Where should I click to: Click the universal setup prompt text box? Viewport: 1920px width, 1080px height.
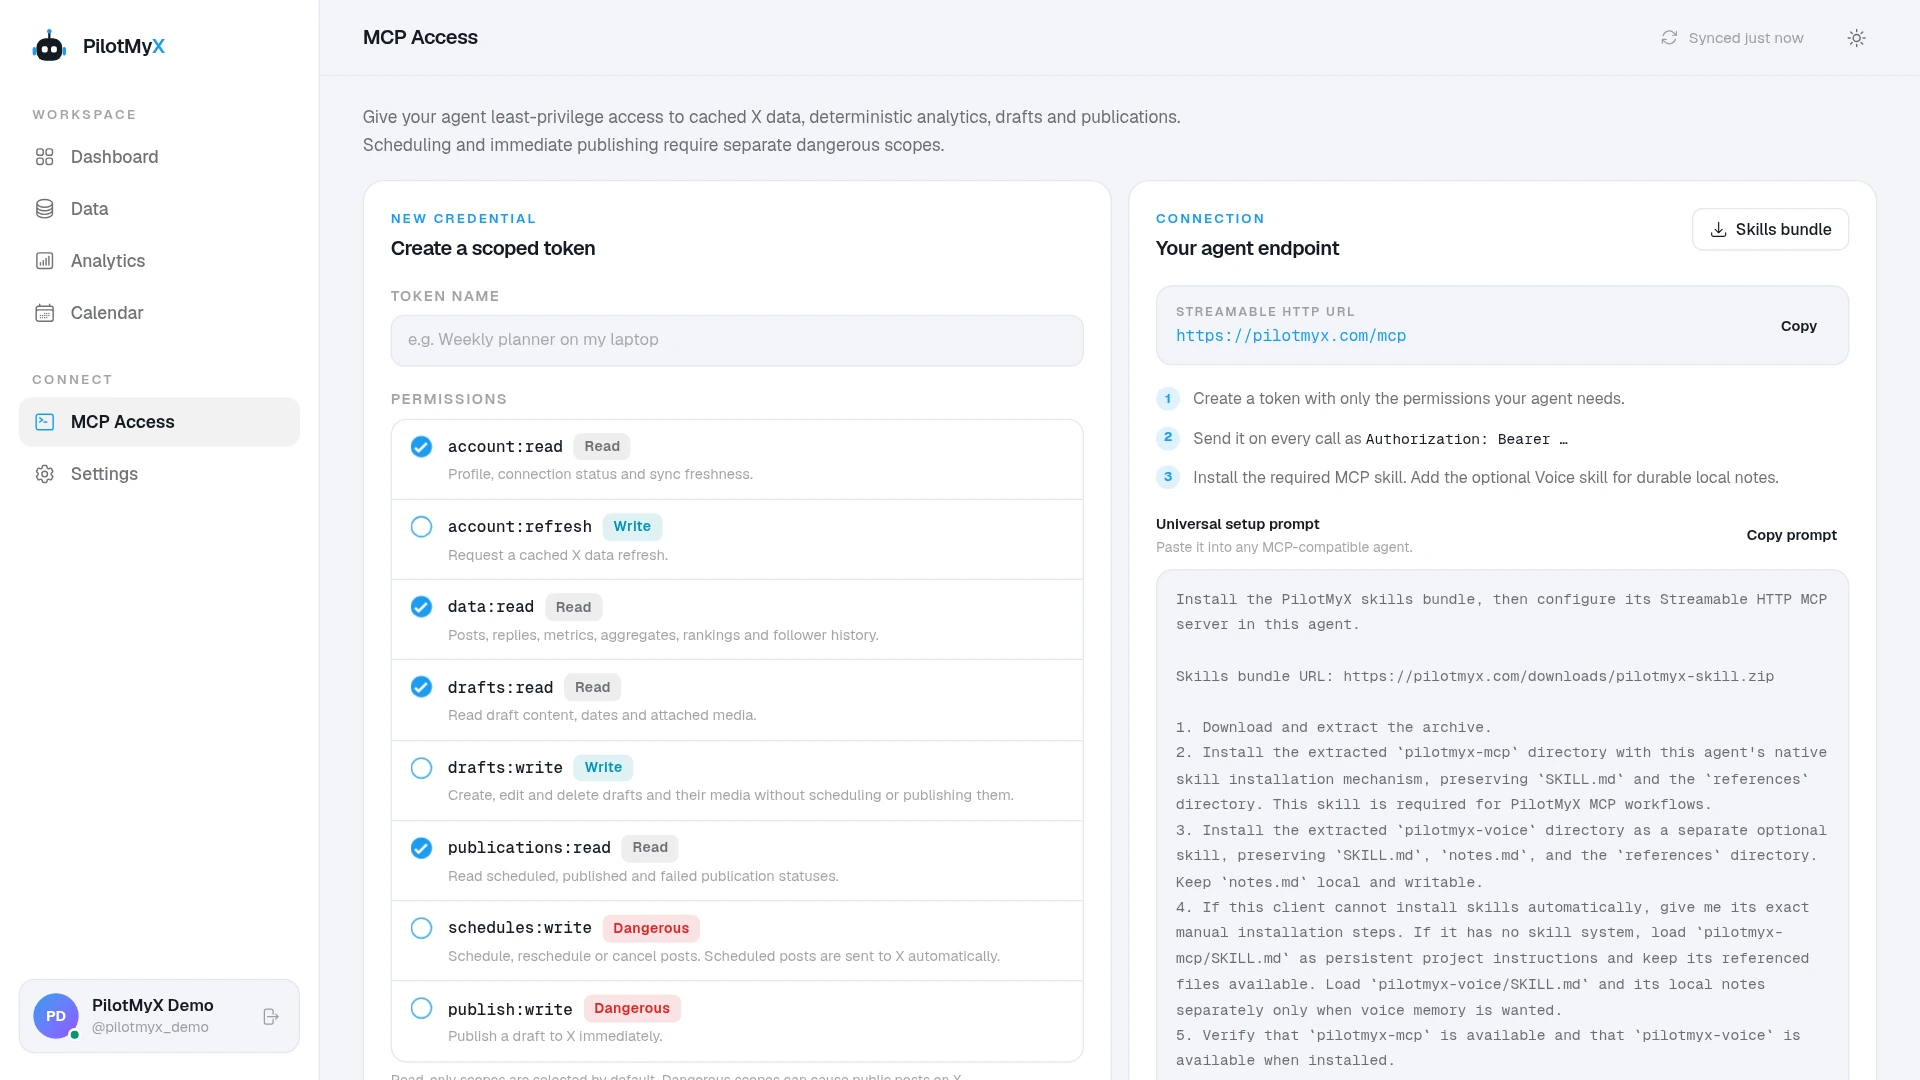1502,825
